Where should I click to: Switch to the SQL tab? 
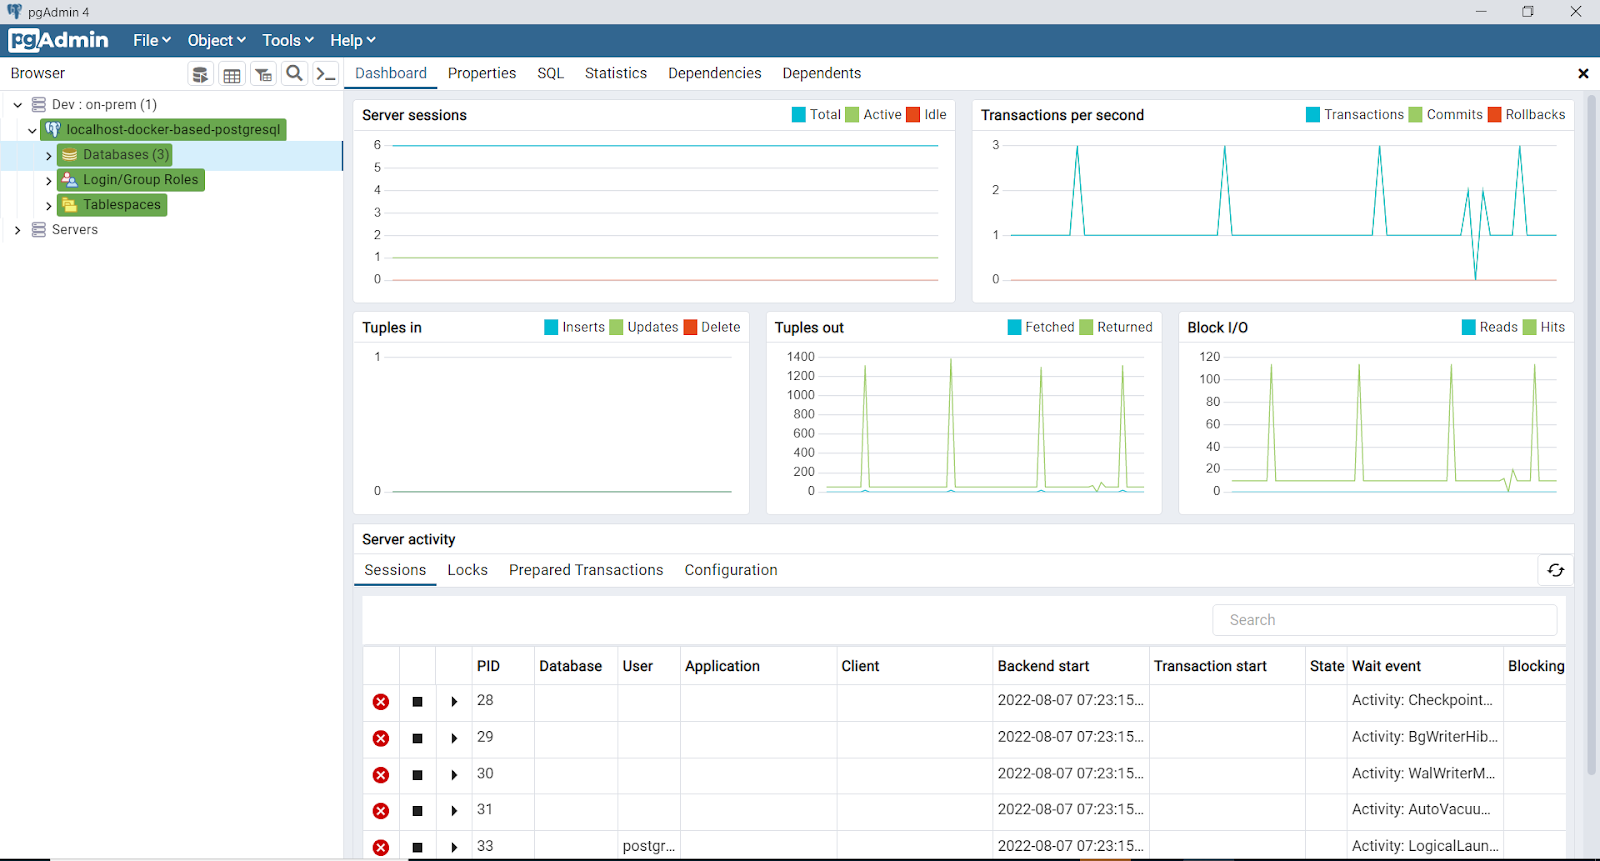551,73
